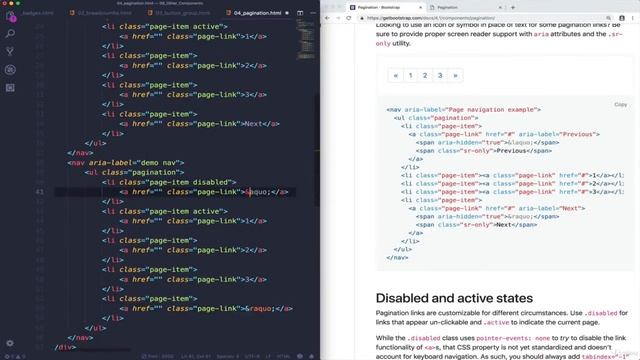Copy the pagination code example

(620, 105)
